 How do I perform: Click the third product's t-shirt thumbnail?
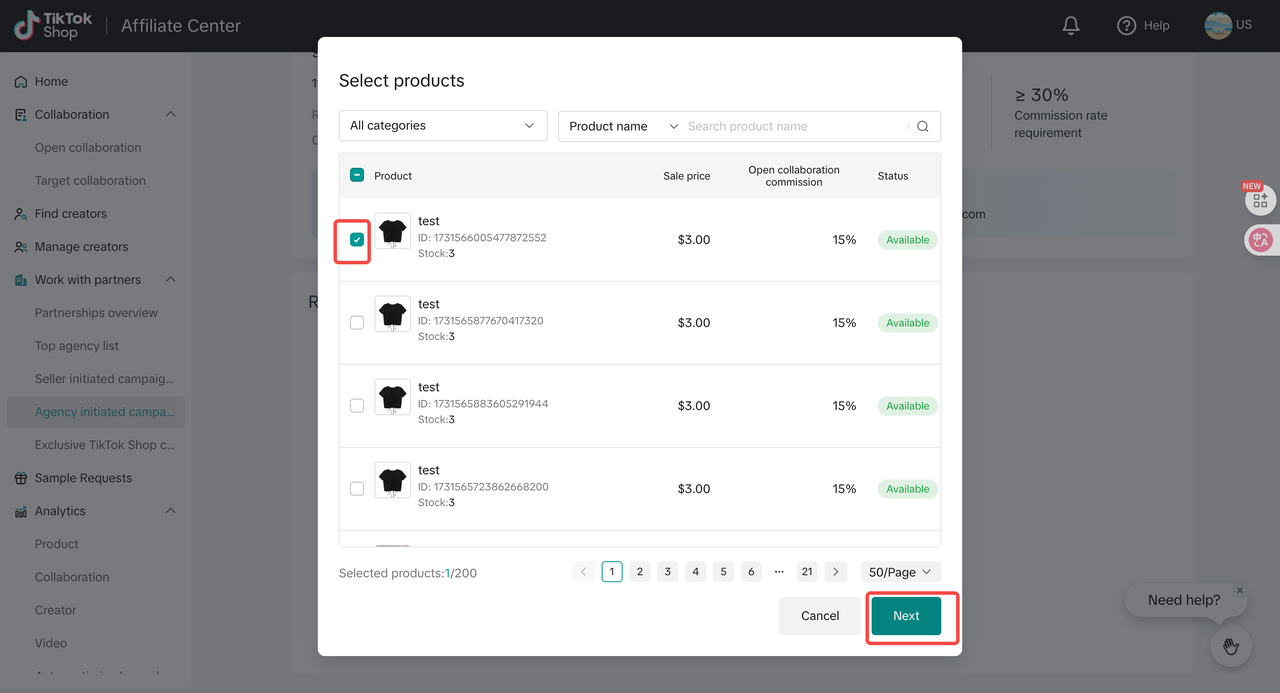[x=392, y=398]
